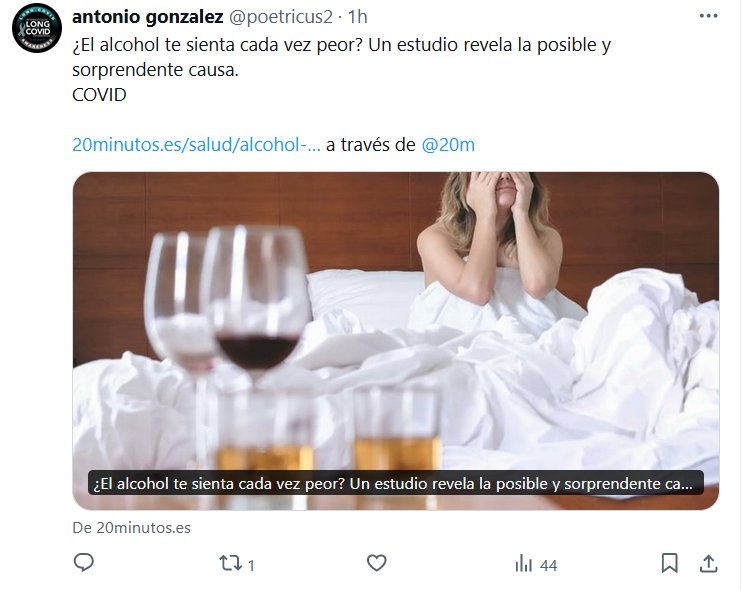Open the 1h timestamp permalink
This screenshot has height=590, width=742.
coord(358,17)
